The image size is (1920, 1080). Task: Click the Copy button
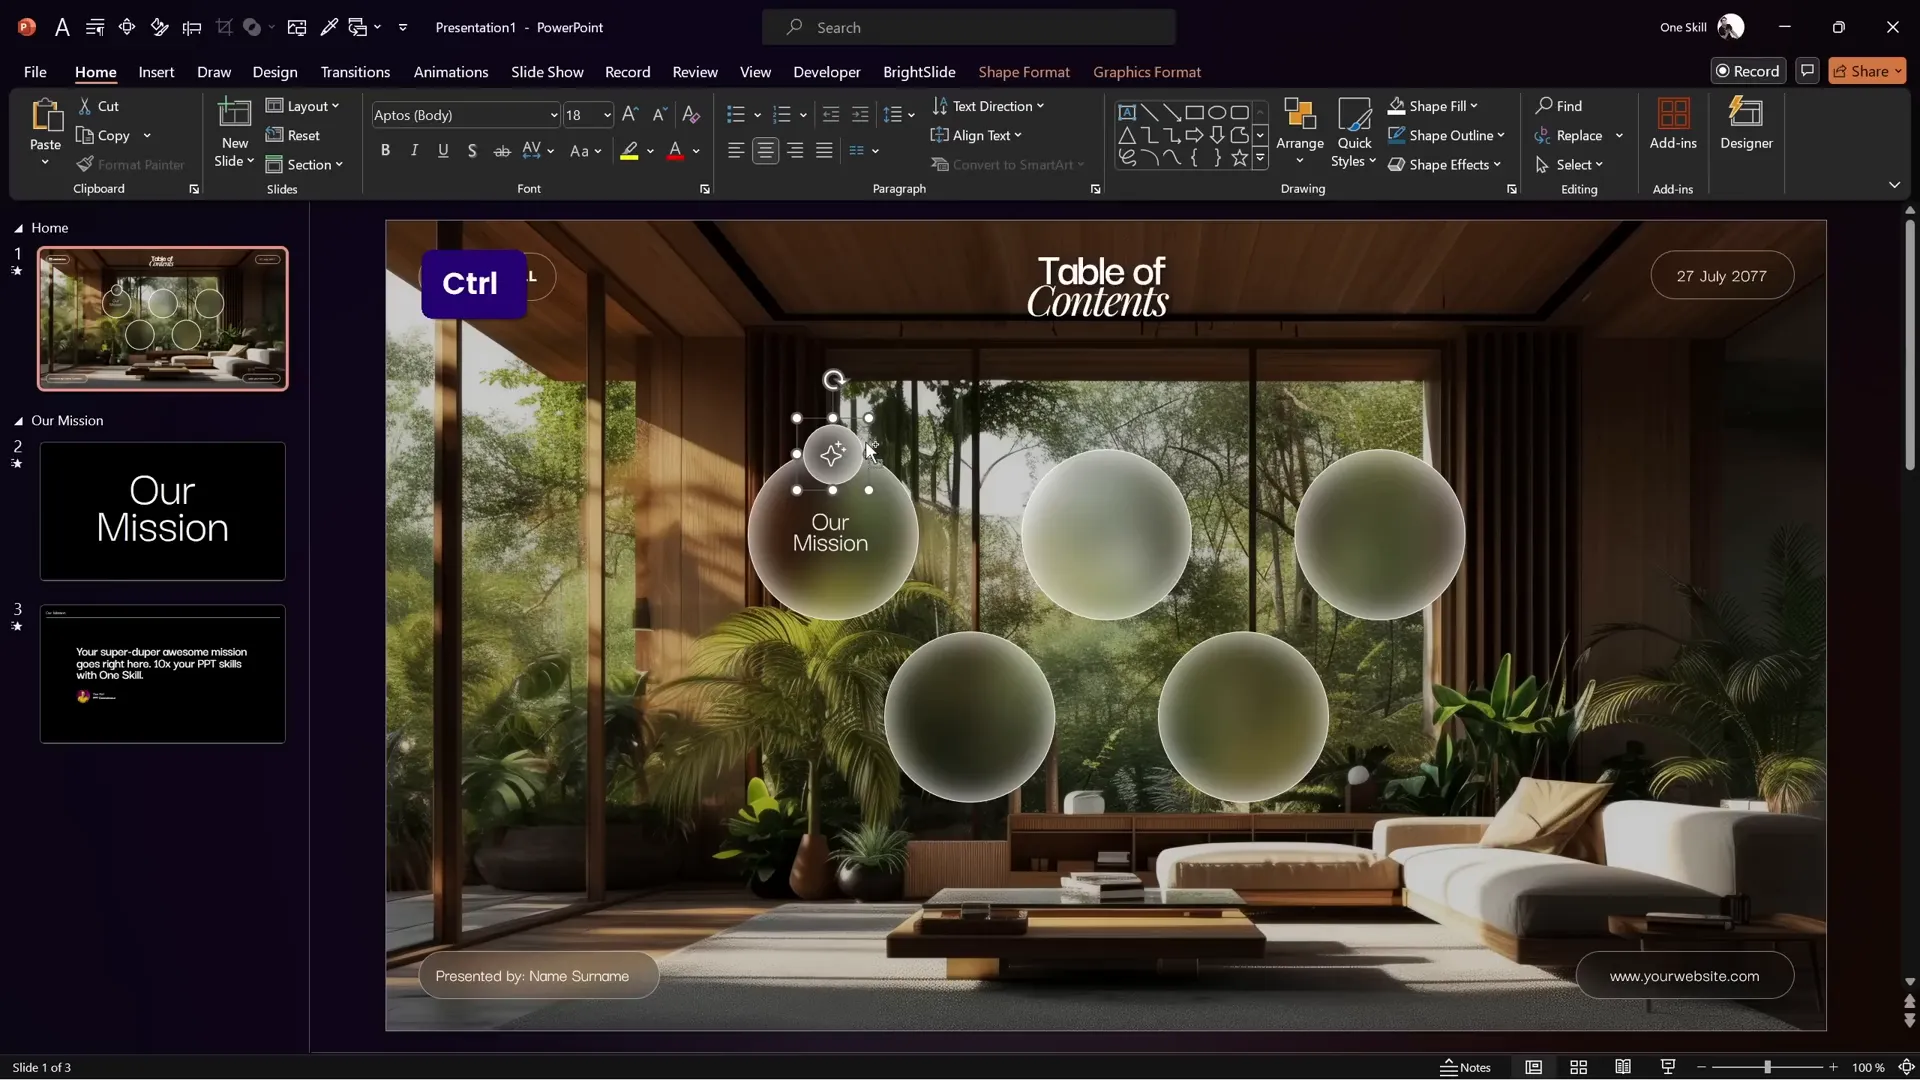coord(103,135)
